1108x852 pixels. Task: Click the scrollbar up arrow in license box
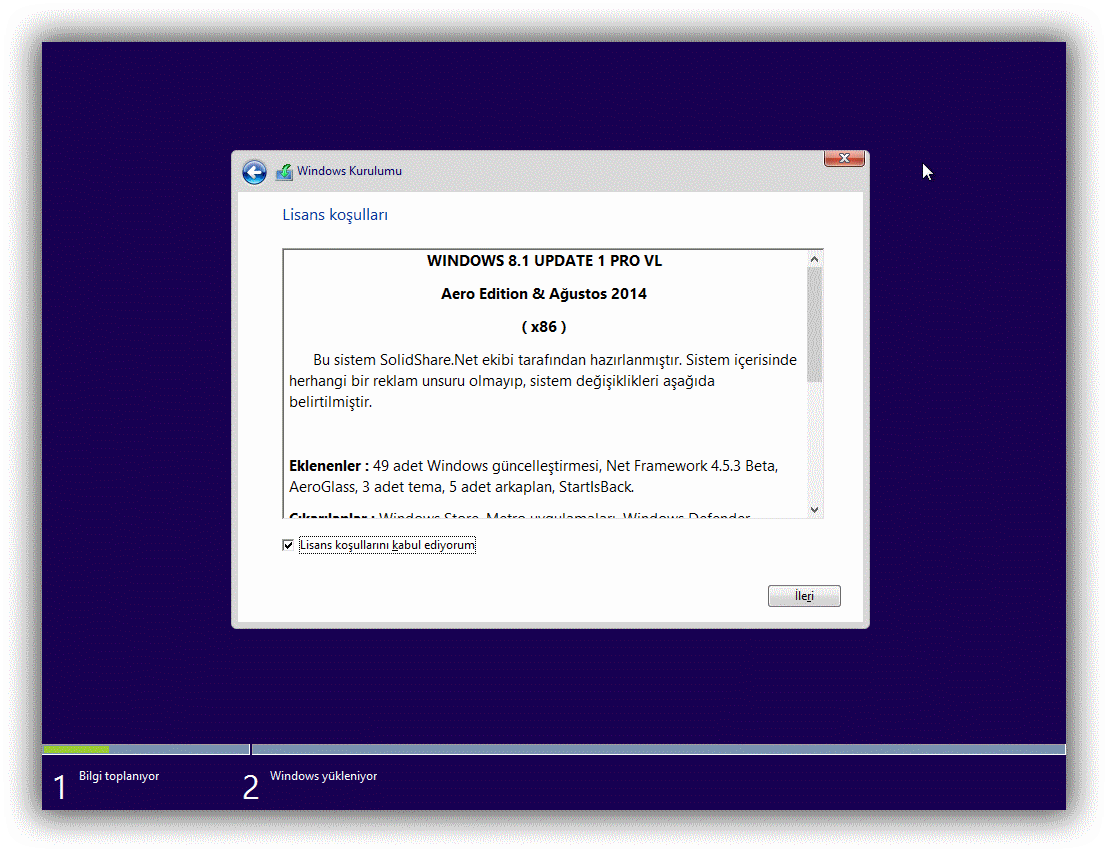(x=814, y=259)
